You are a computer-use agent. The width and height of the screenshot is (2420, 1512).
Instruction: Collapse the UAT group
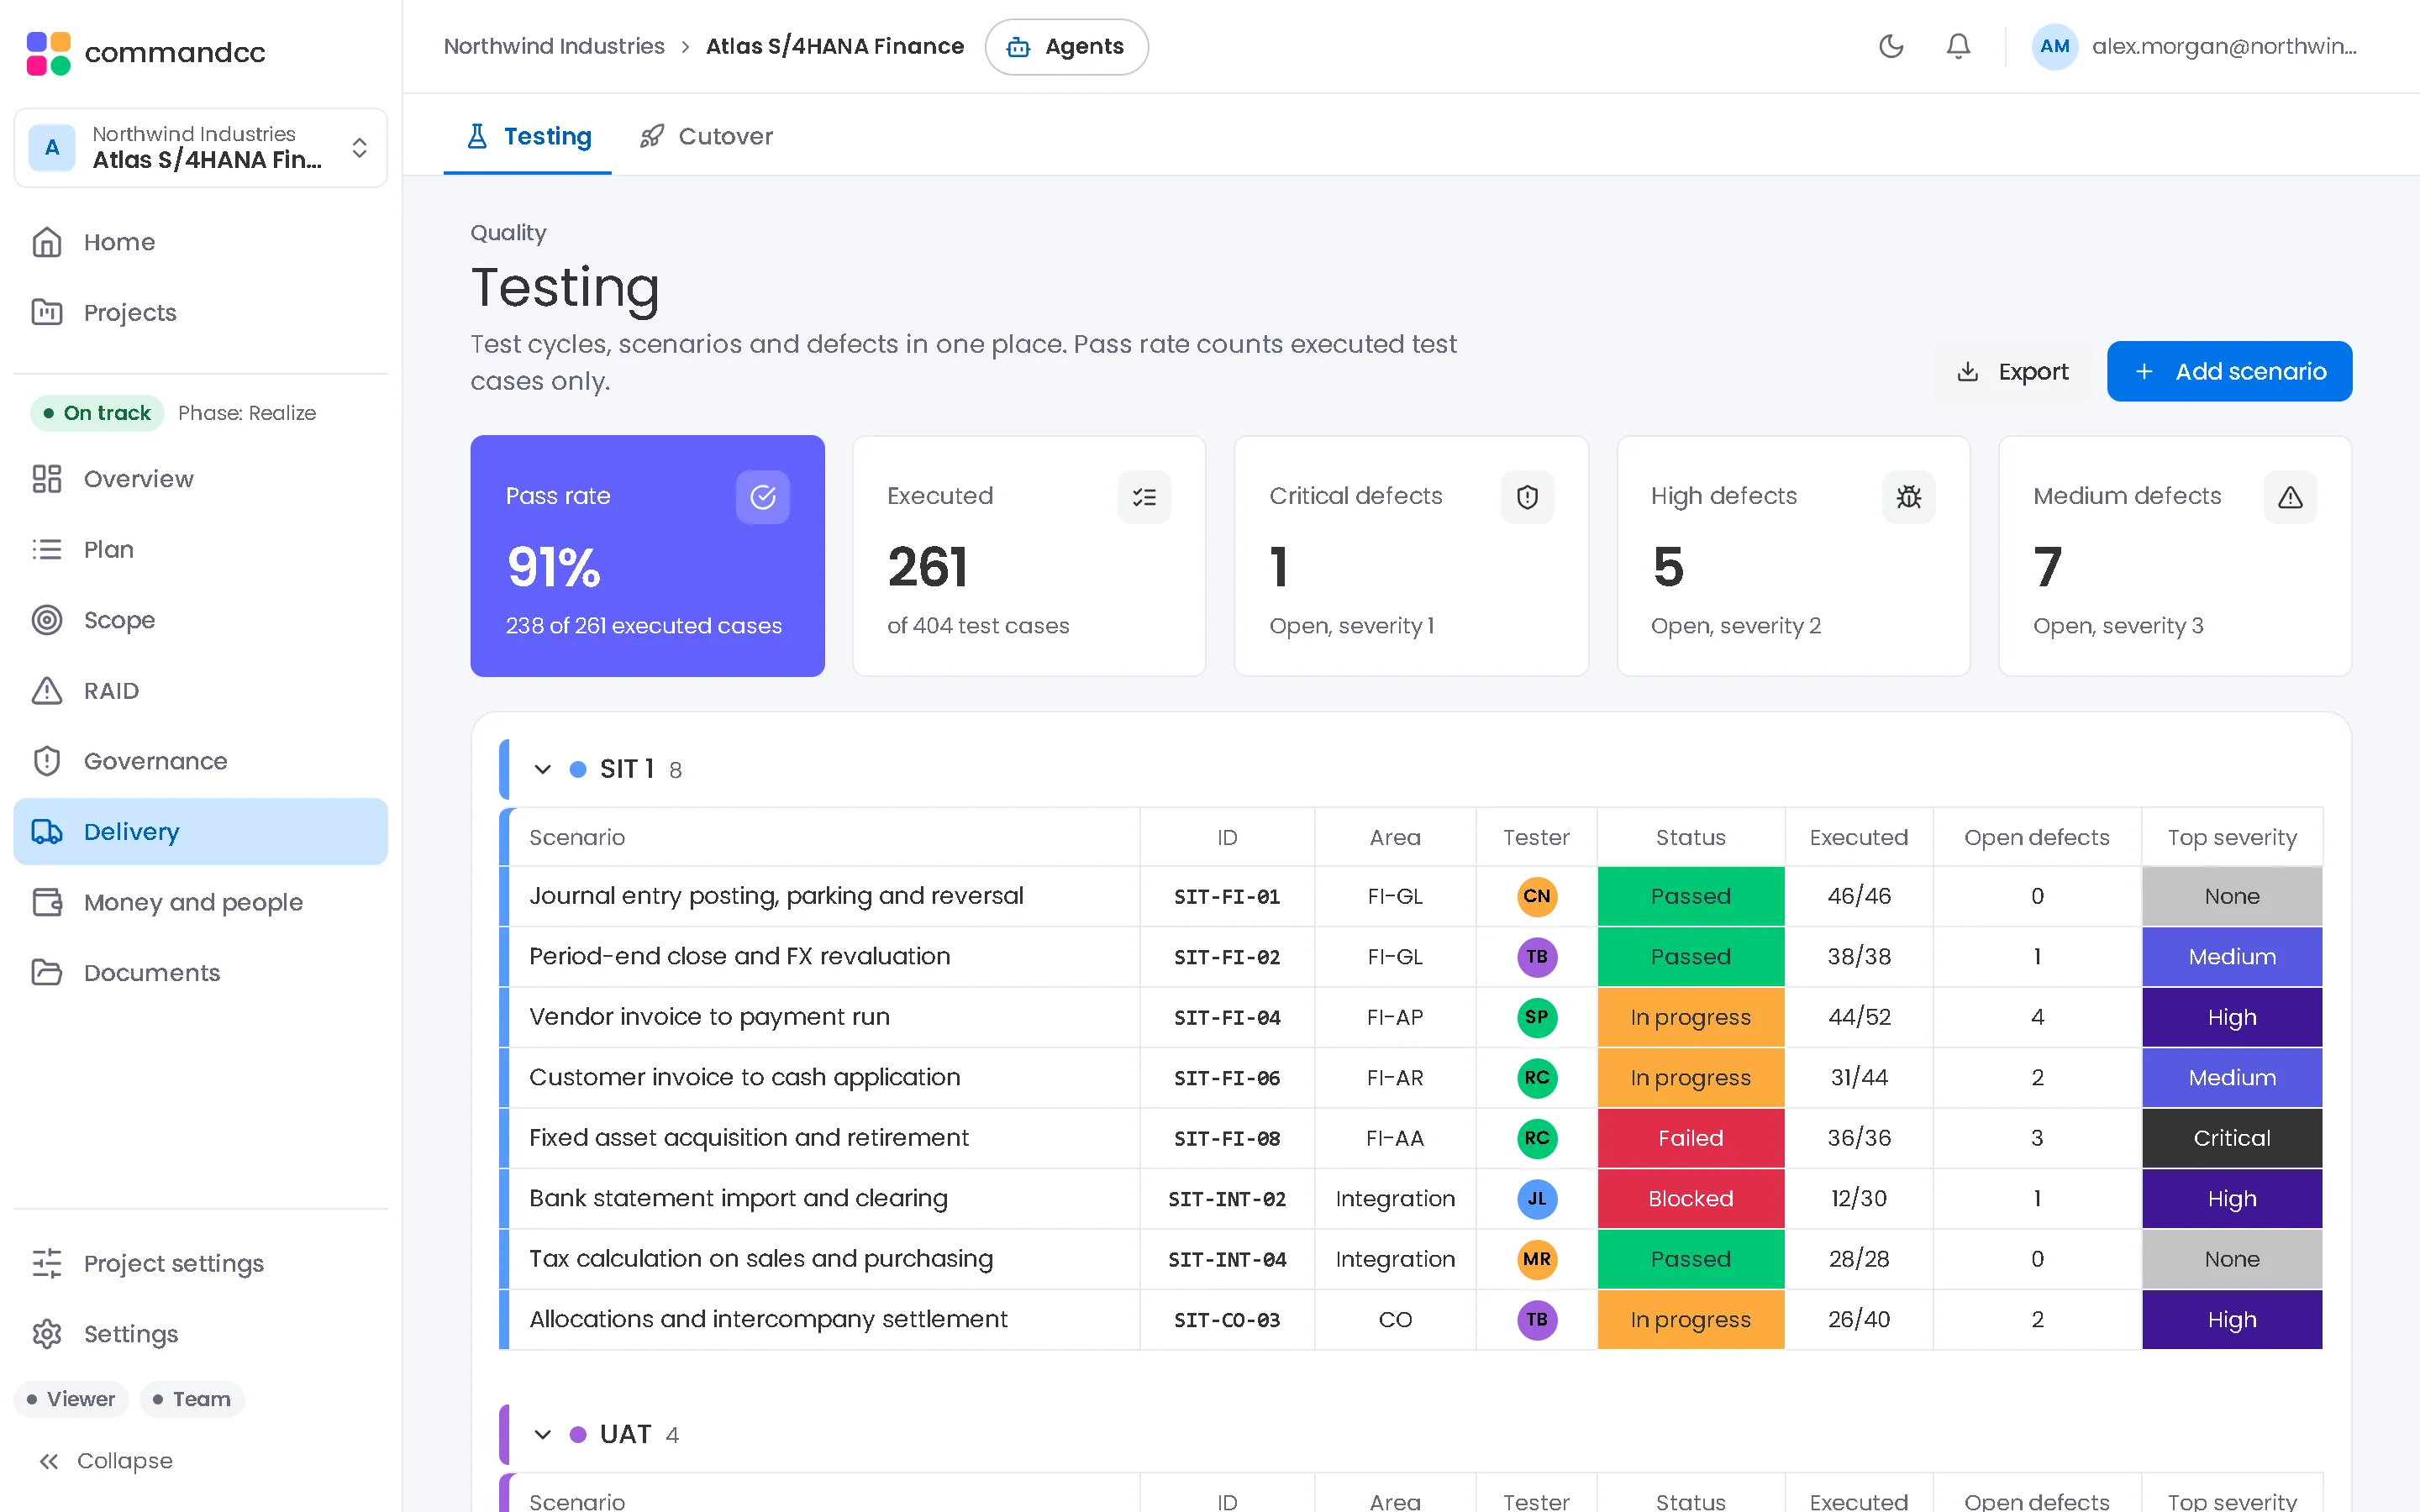click(542, 1434)
